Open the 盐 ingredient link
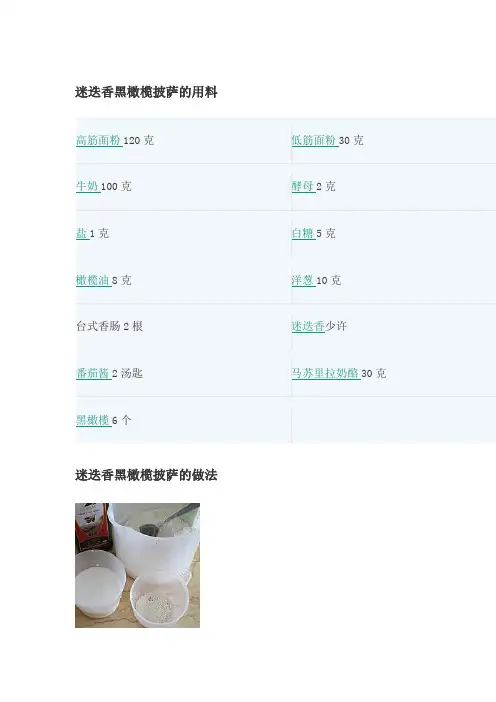 82,233
